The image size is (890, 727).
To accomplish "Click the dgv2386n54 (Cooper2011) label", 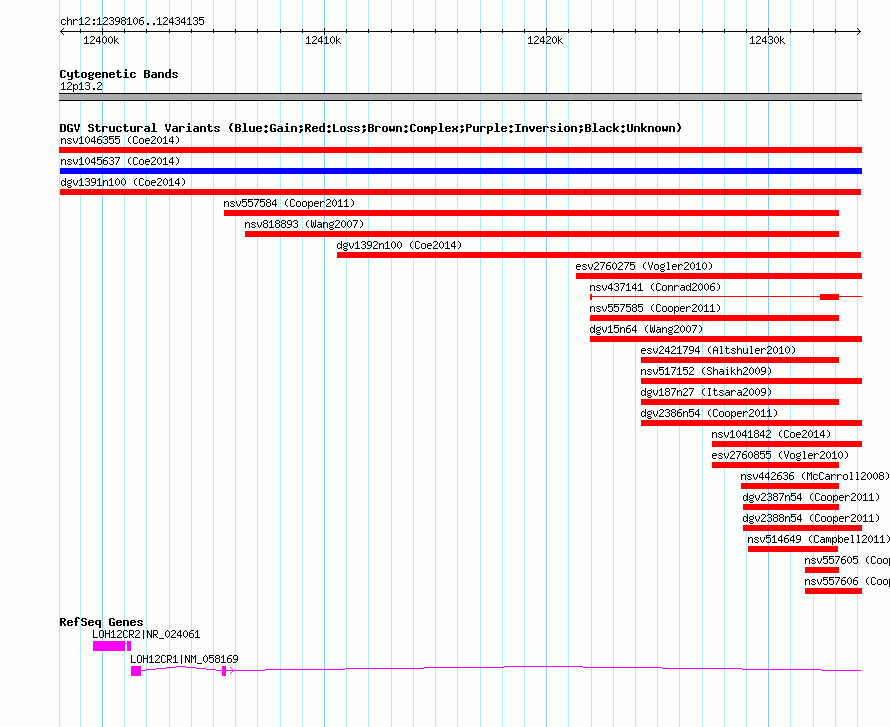I will pyautogui.click(x=709, y=413).
